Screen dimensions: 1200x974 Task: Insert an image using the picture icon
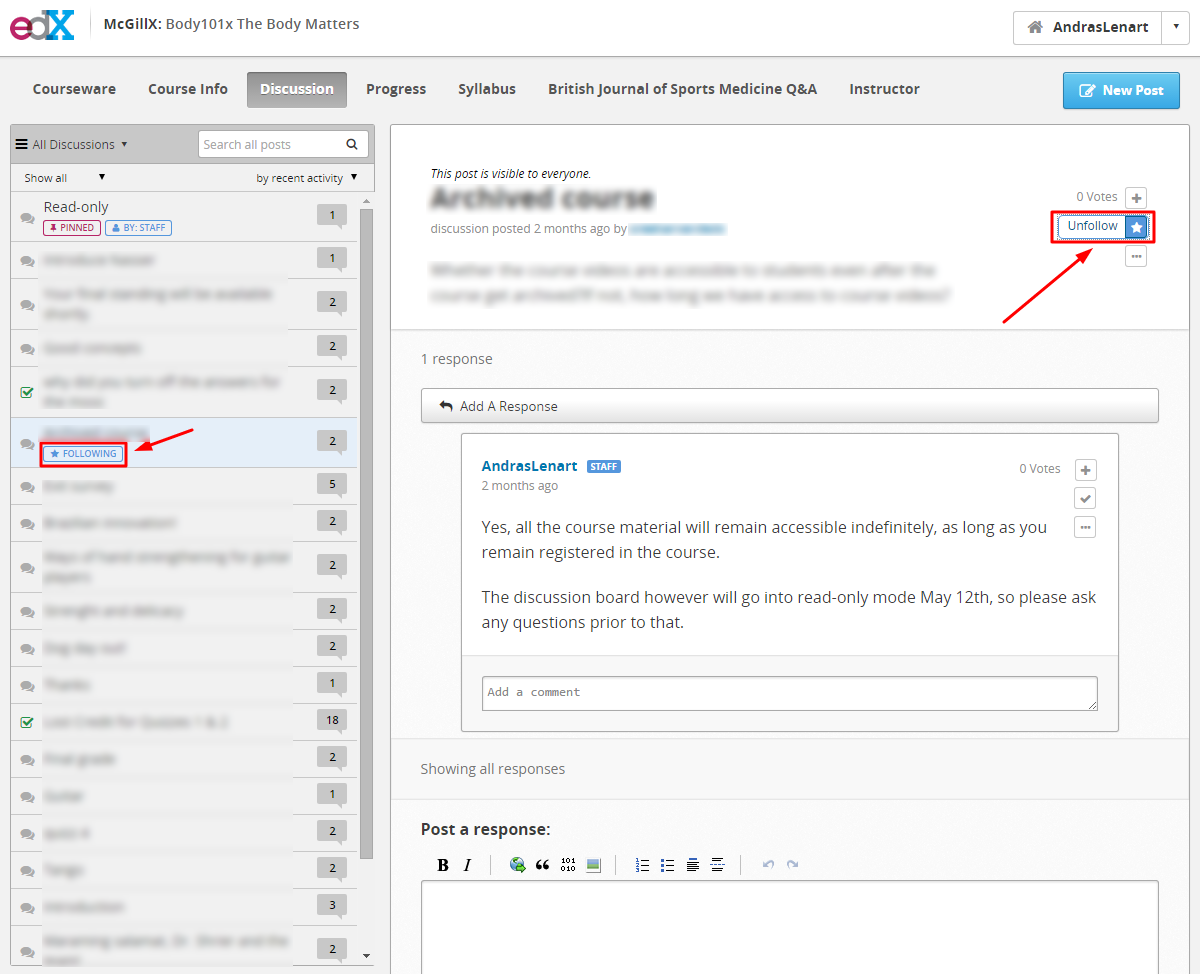(x=593, y=865)
